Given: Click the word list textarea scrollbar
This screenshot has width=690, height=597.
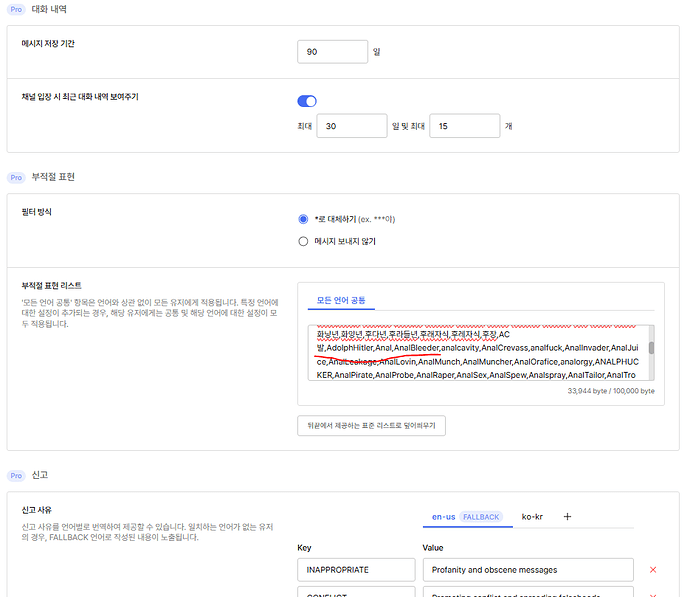Looking at the screenshot, I should click(651, 348).
